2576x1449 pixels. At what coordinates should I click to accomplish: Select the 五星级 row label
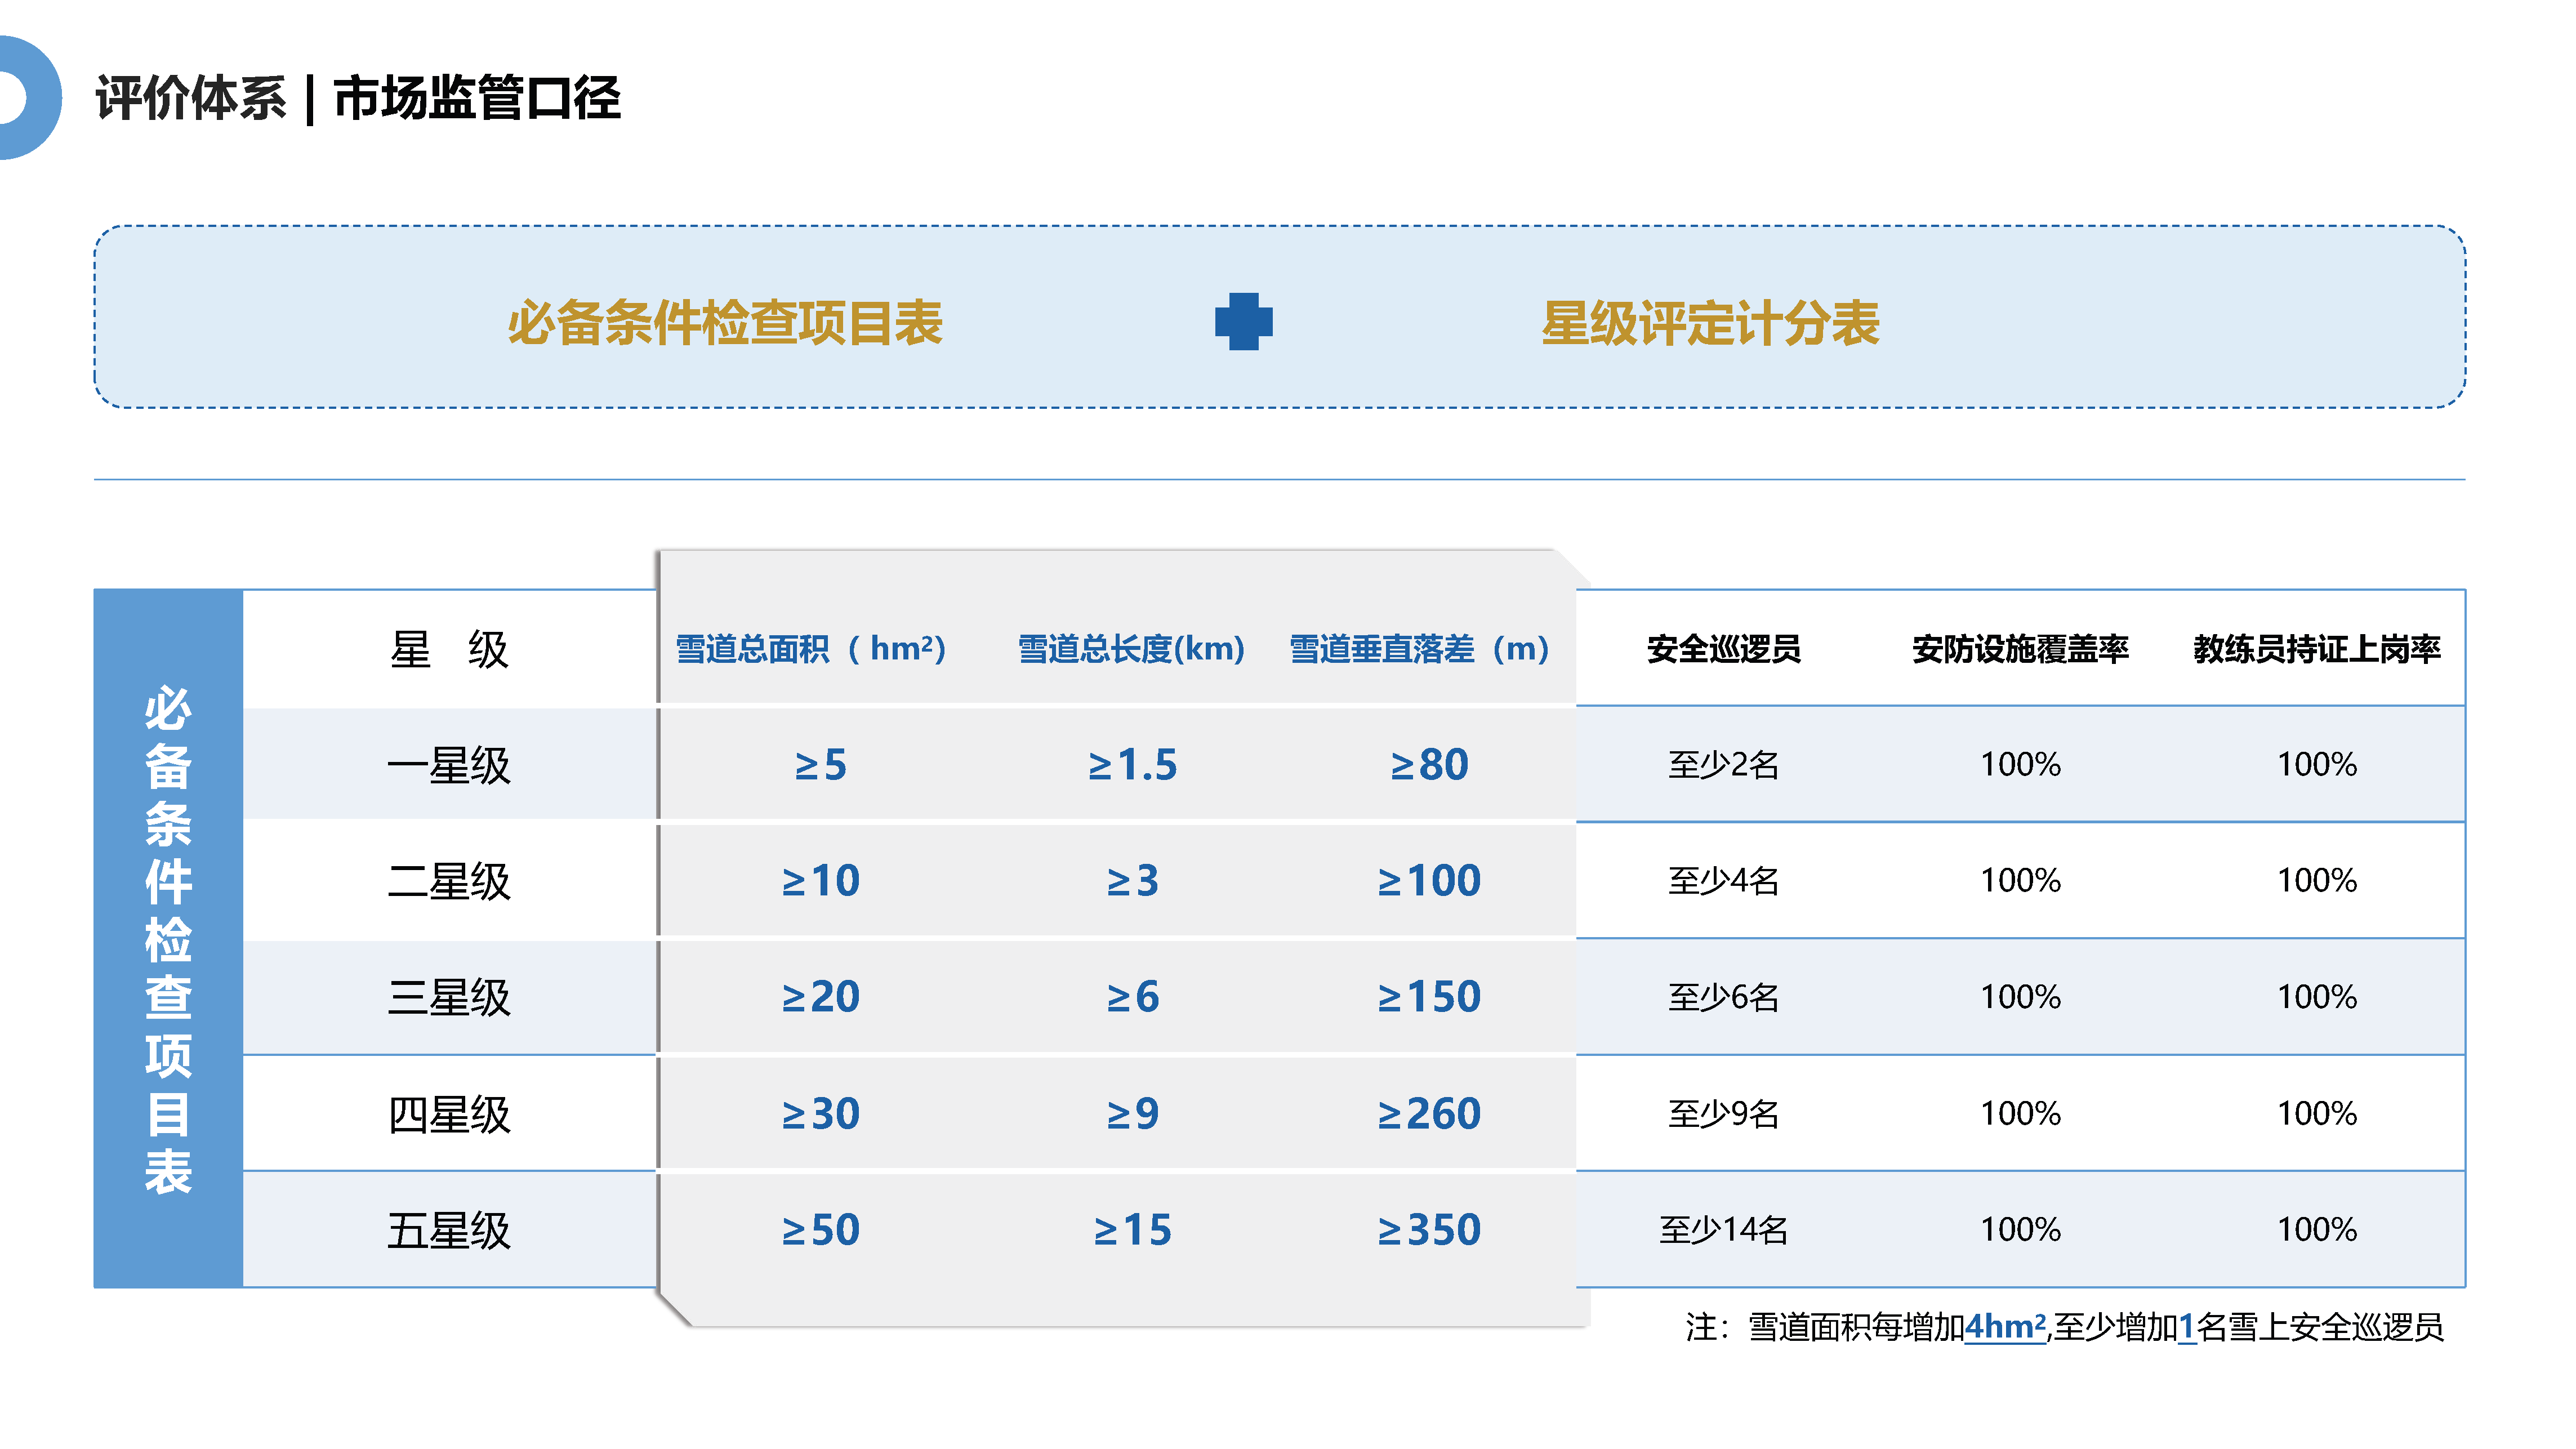point(449,1230)
